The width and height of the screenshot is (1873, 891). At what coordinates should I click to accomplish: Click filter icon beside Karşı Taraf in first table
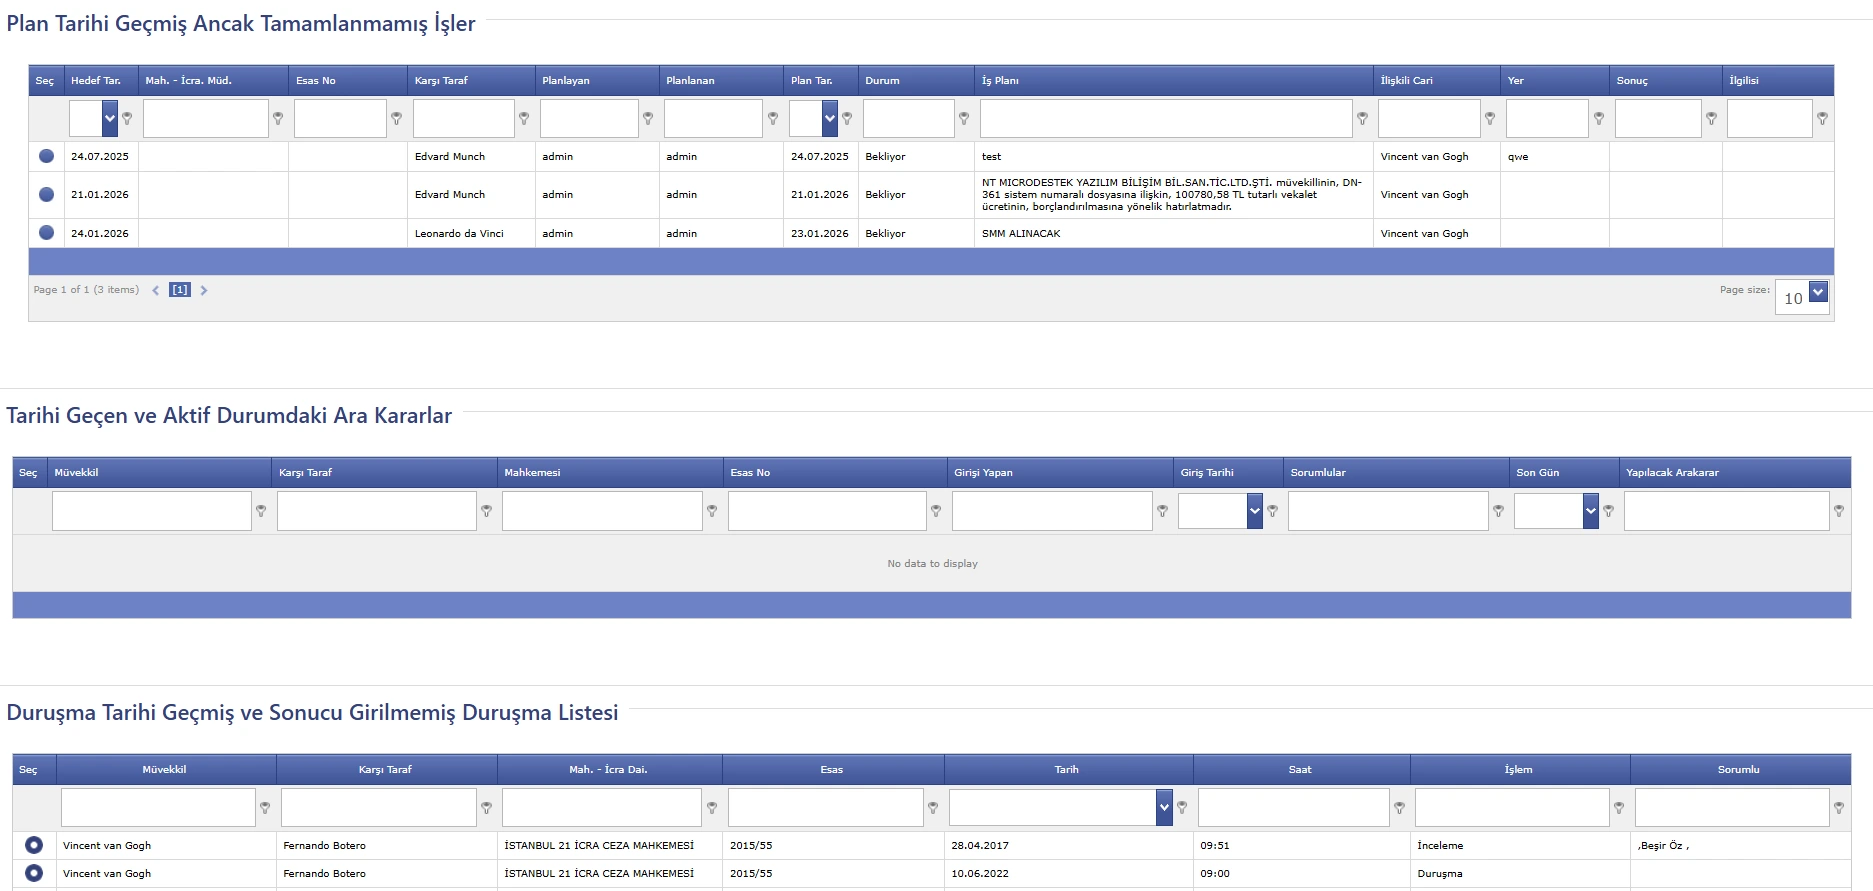[524, 118]
